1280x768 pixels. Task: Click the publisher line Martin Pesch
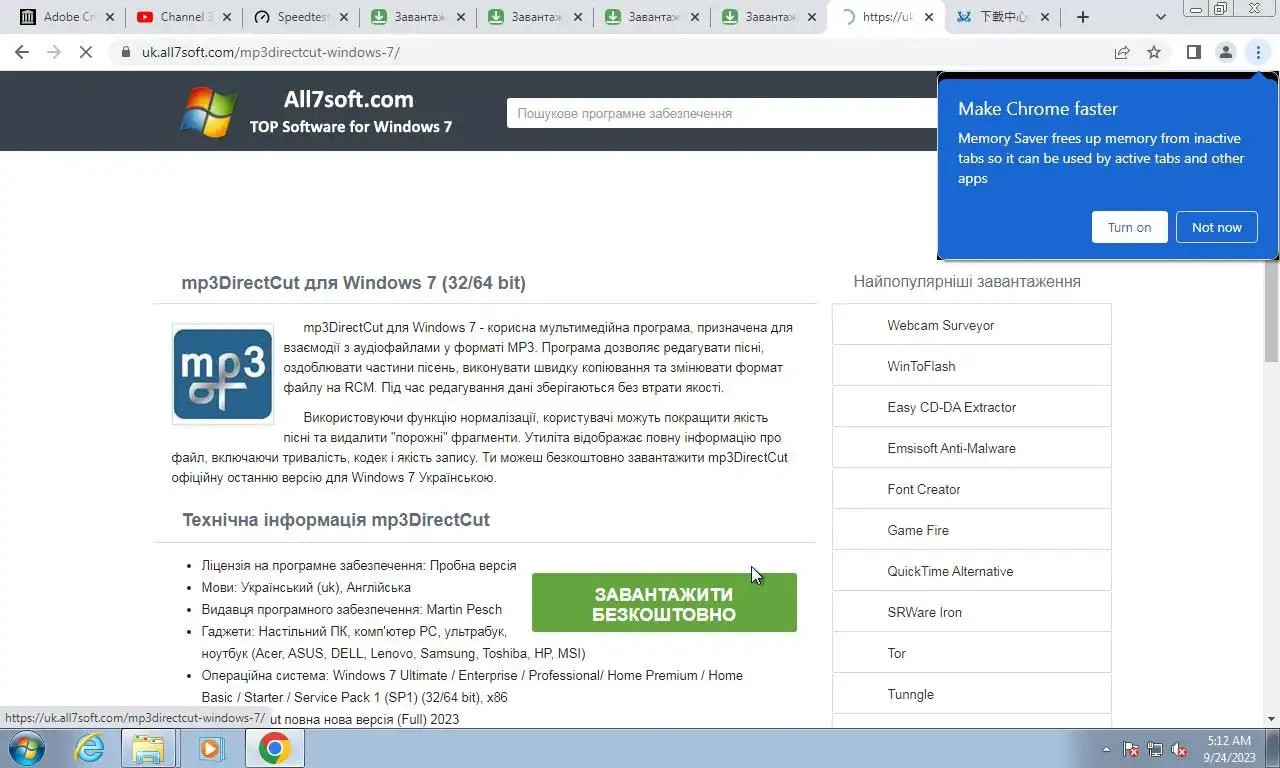point(352,609)
